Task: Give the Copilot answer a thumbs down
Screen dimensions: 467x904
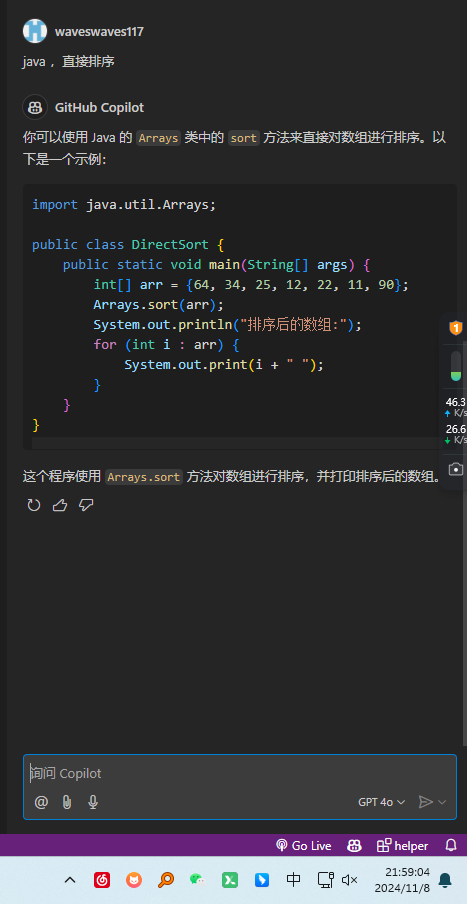Action: point(86,506)
